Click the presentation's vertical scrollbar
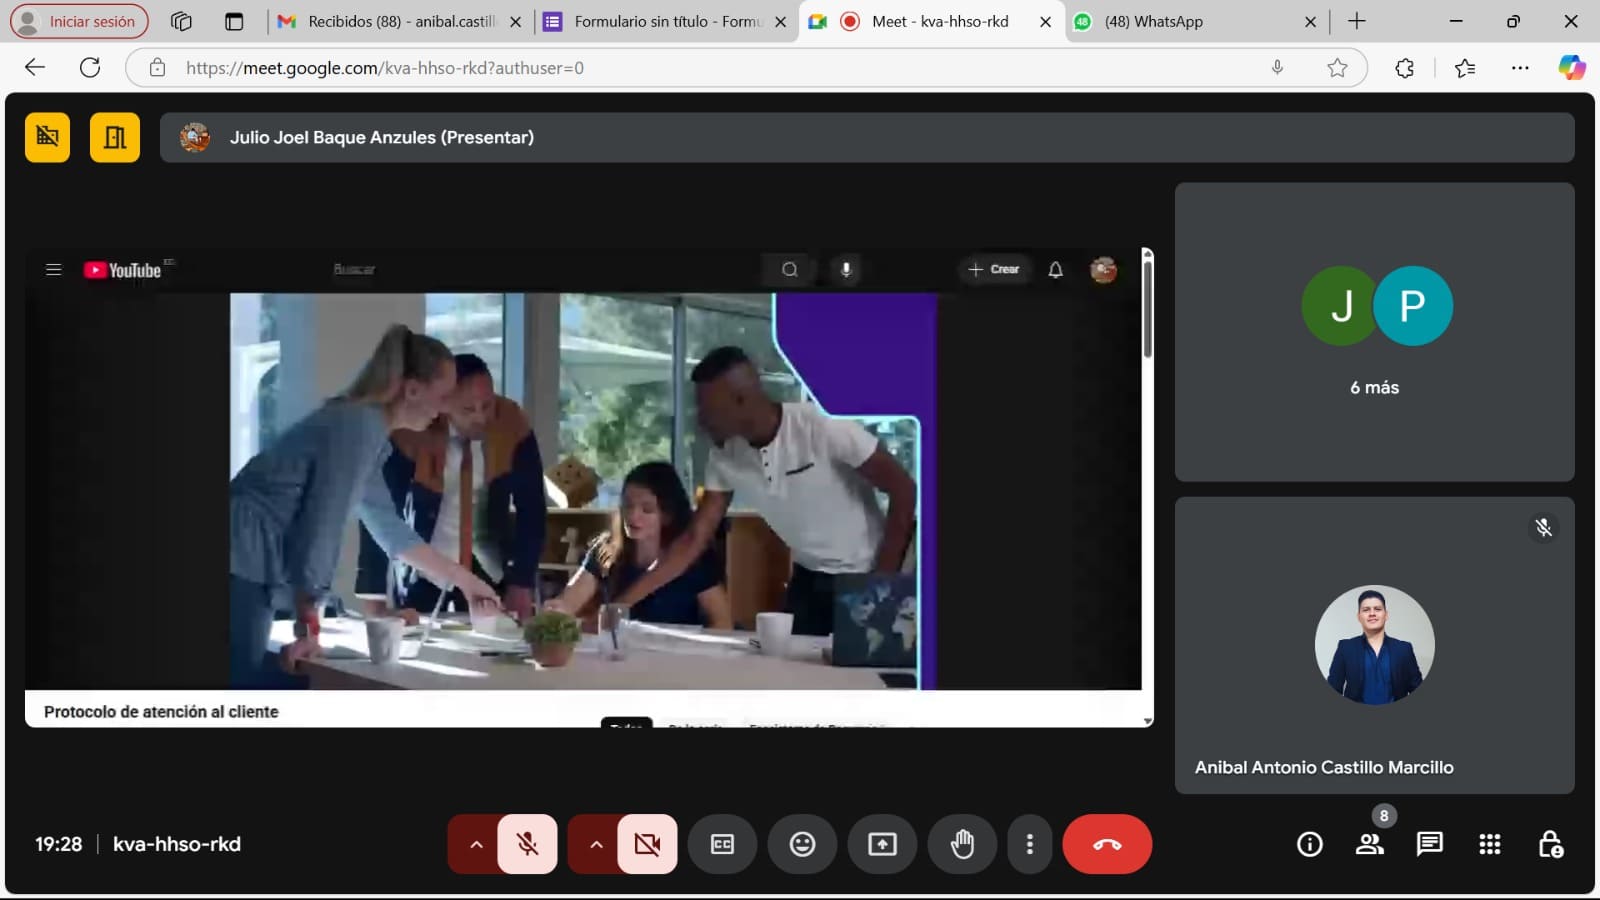The image size is (1600, 900). [x=1147, y=310]
